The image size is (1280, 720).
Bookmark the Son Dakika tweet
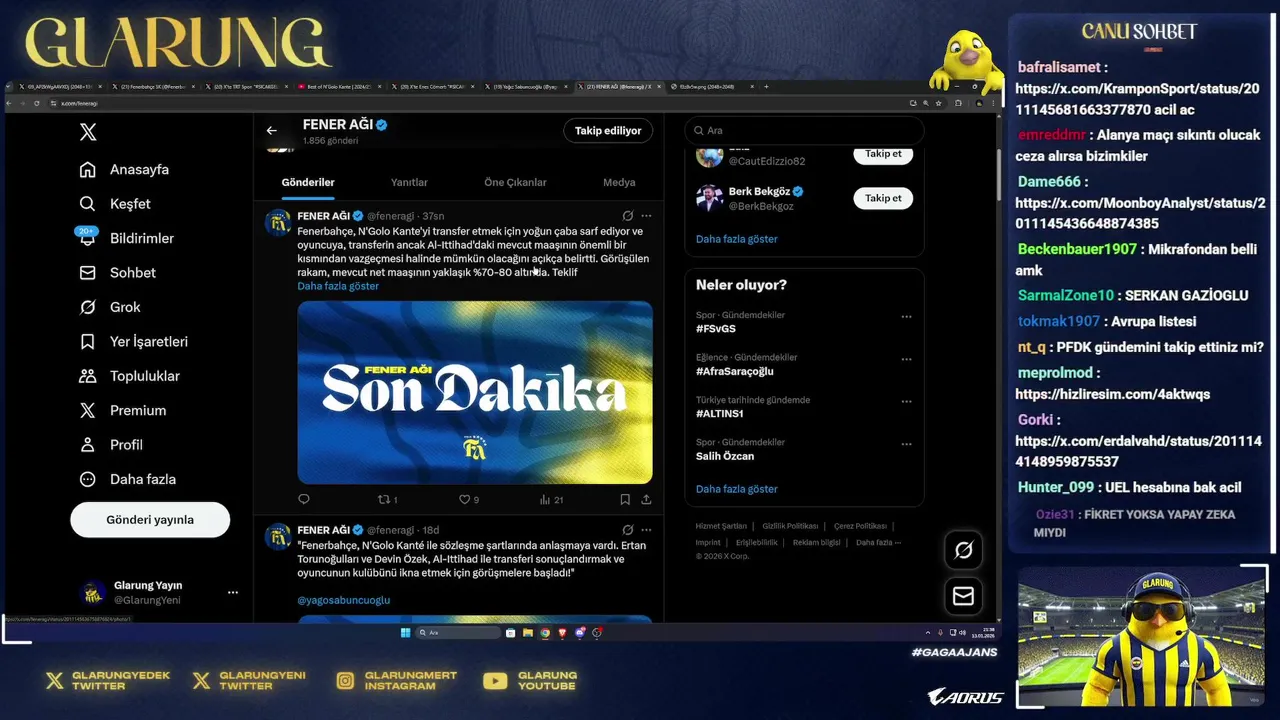tap(624, 499)
